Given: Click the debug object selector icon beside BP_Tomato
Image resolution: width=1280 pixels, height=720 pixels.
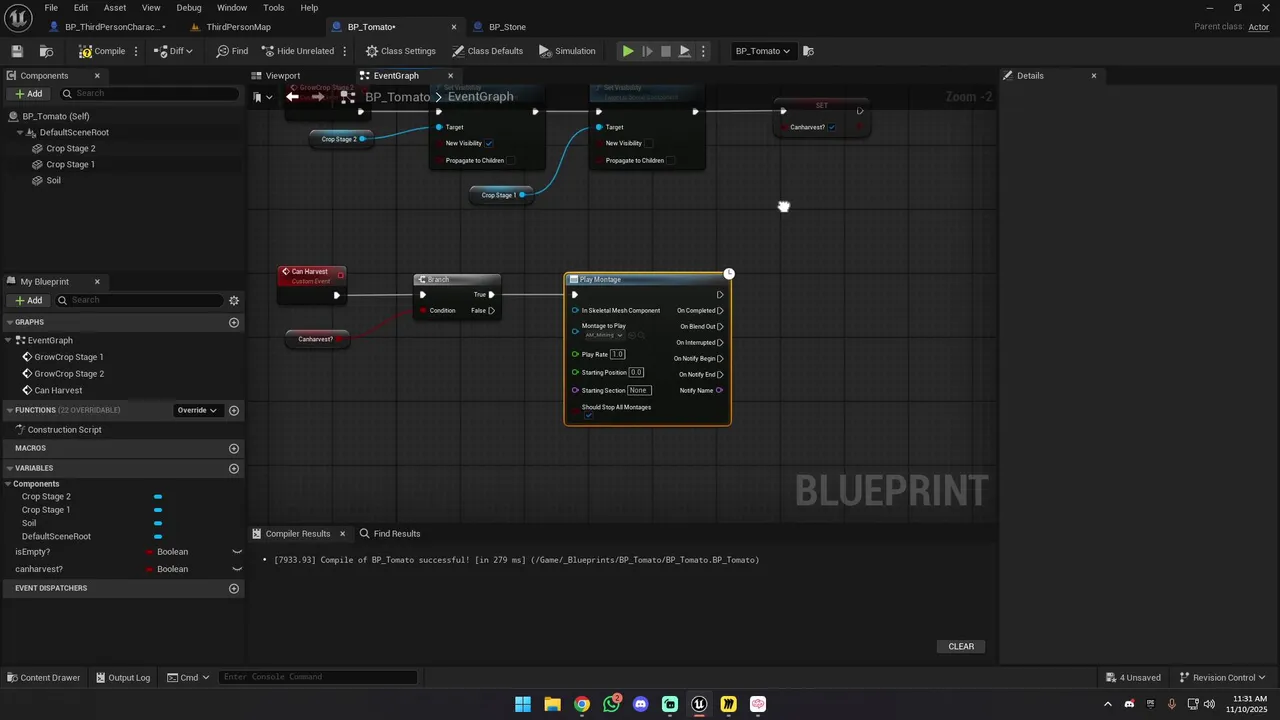Looking at the screenshot, I should (809, 51).
